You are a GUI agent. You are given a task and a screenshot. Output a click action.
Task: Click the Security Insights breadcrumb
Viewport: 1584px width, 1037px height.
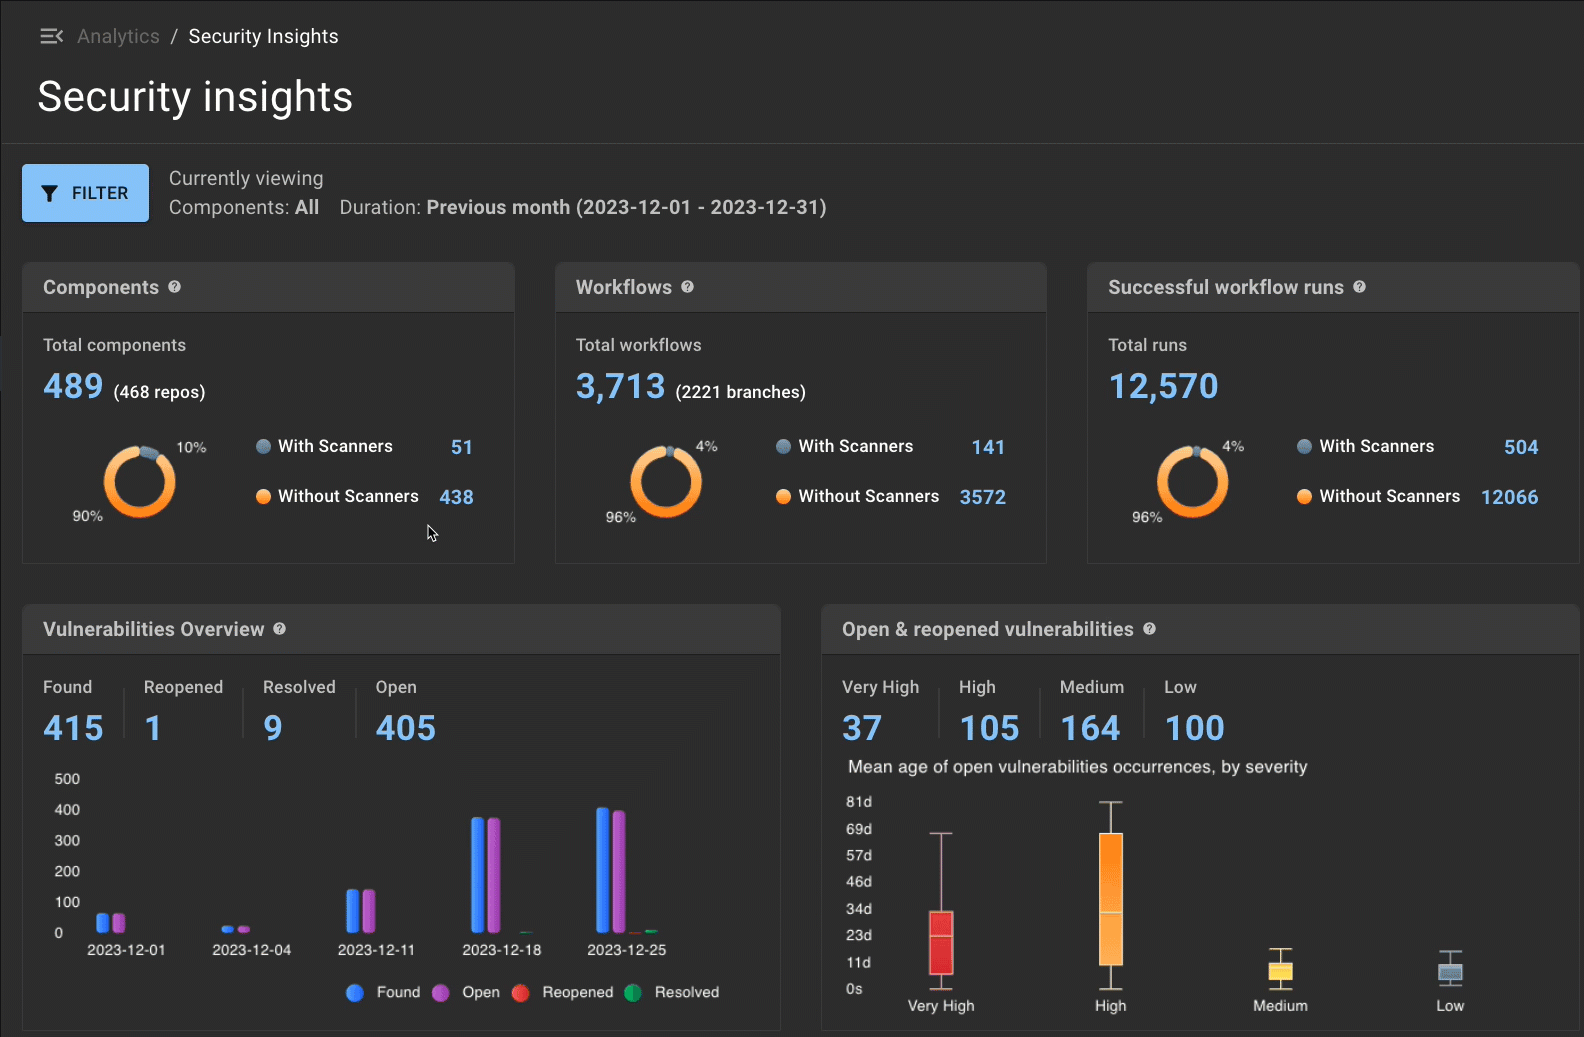coord(263,36)
